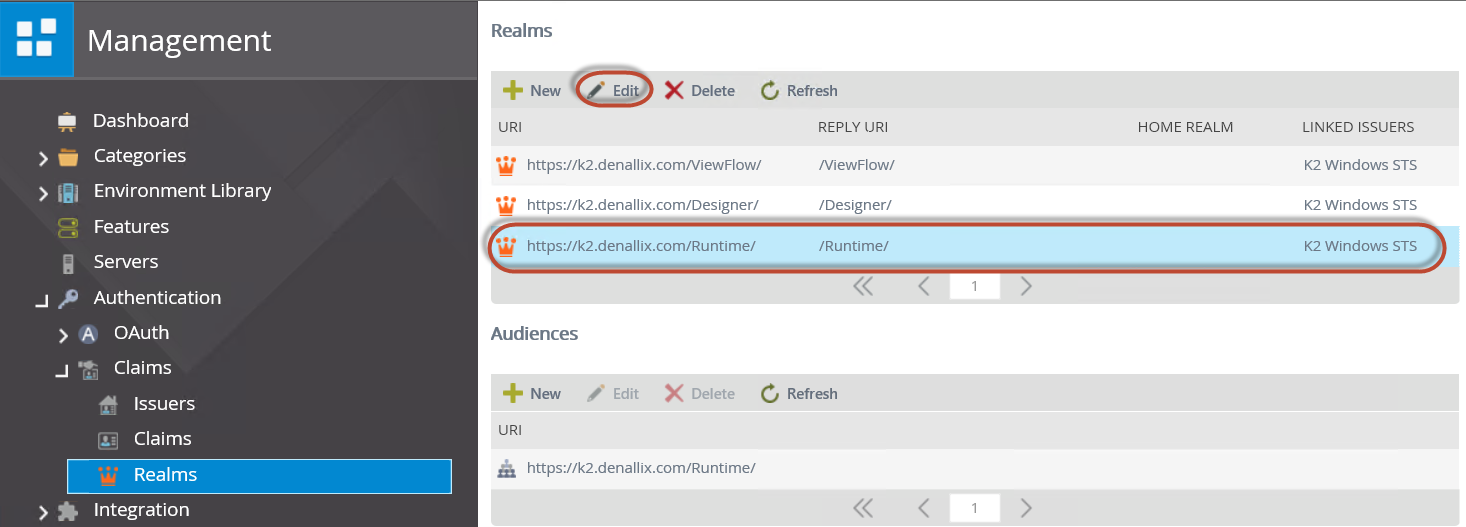Expand the Categories tree node
1466x527 pixels.
click(x=43, y=158)
